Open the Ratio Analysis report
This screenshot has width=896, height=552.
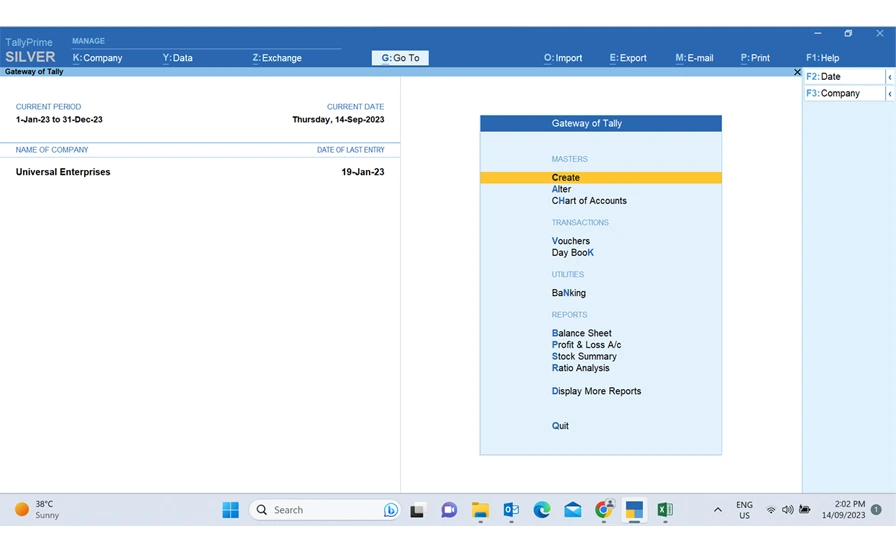pos(581,368)
